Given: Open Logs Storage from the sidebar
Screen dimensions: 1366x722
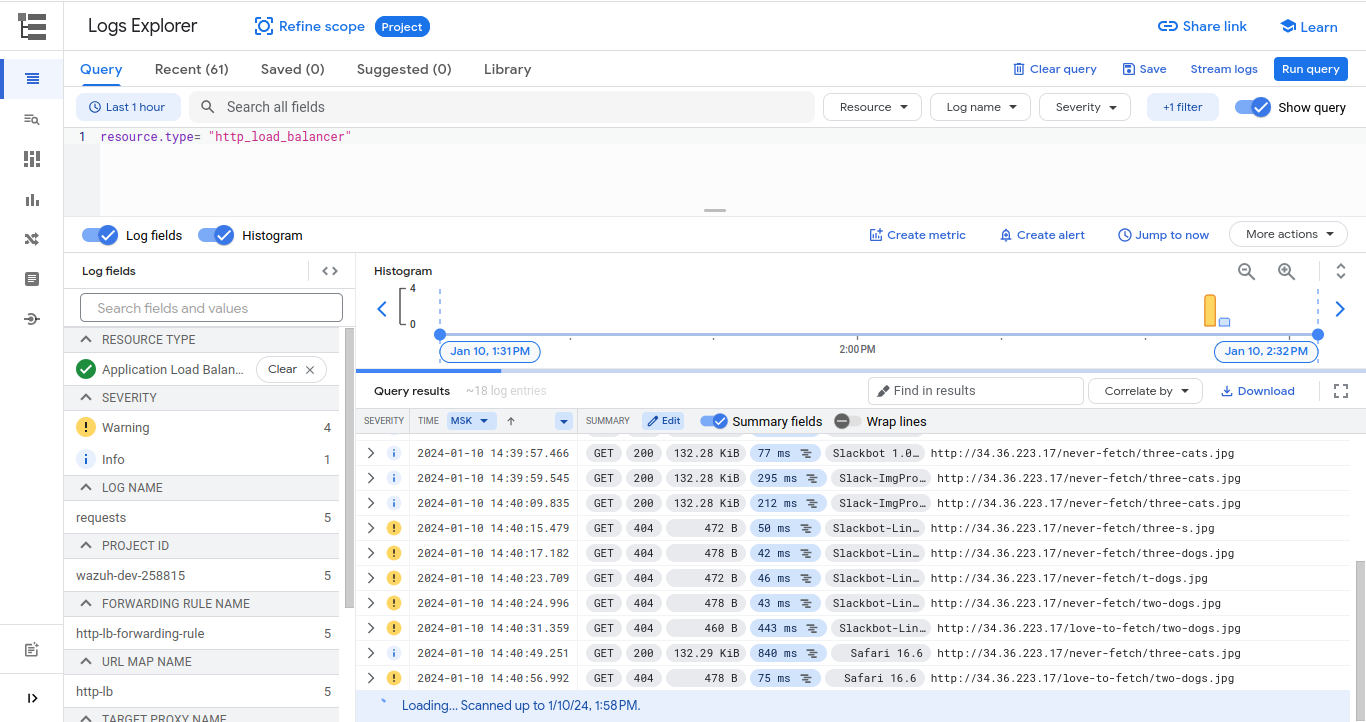Looking at the screenshot, I should pyautogui.click(x=32, y=278).
